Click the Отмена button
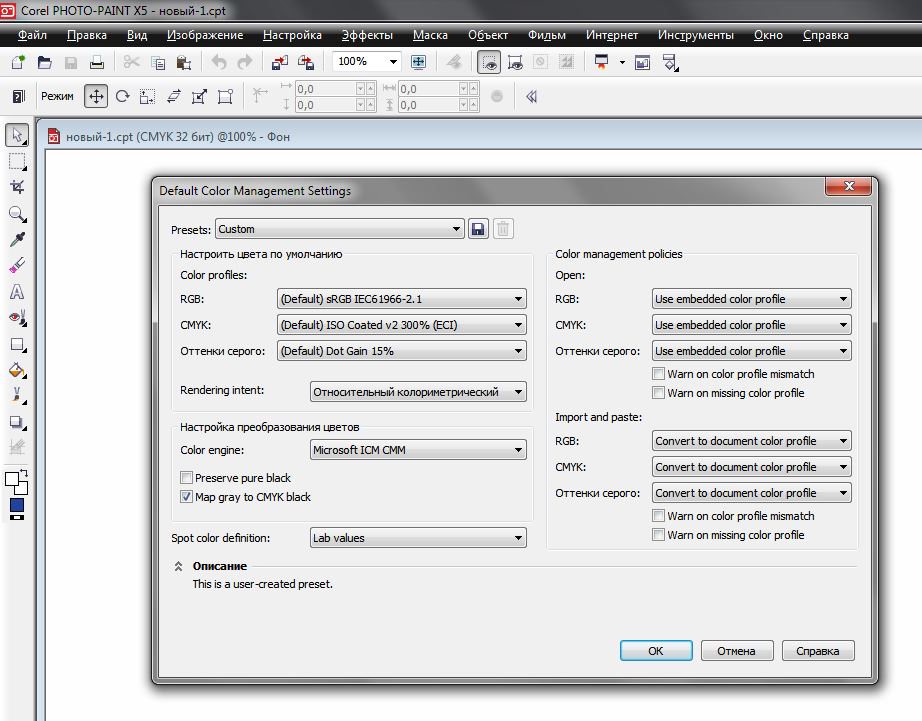This screenshot has height=721, width=922. click(737, 651)
